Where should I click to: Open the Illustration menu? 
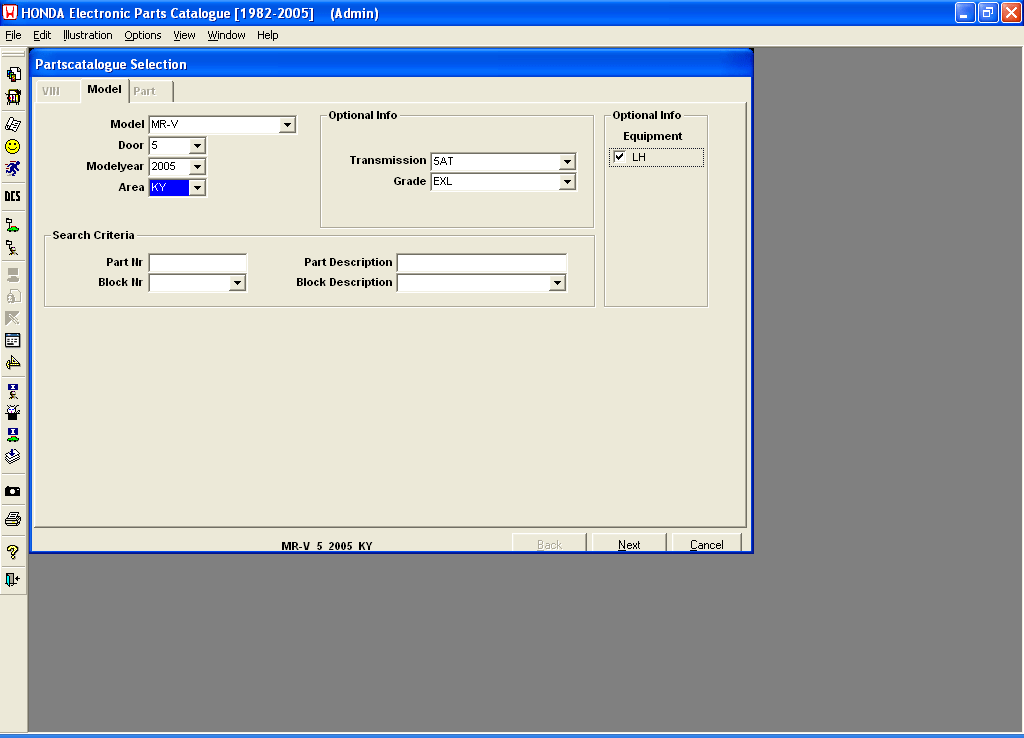tap(88, 35)
